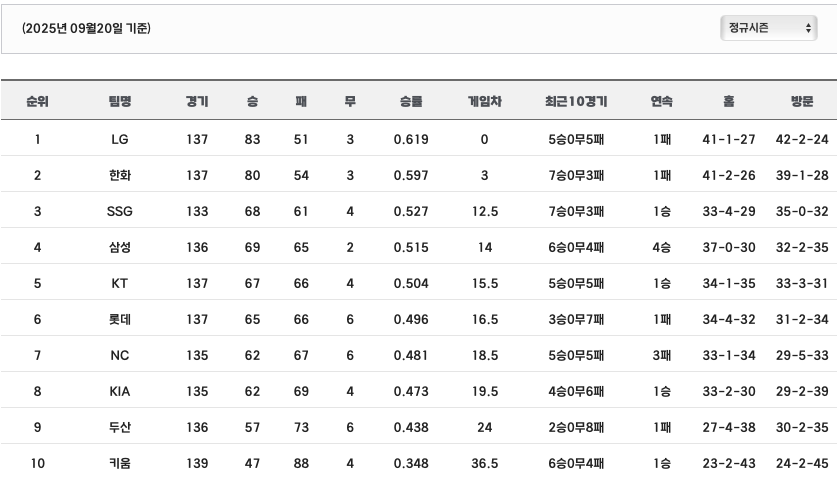Click 두산's win rate 0.438
The width and height of the screenshot is (837, 478).
[x=411, y=427]
